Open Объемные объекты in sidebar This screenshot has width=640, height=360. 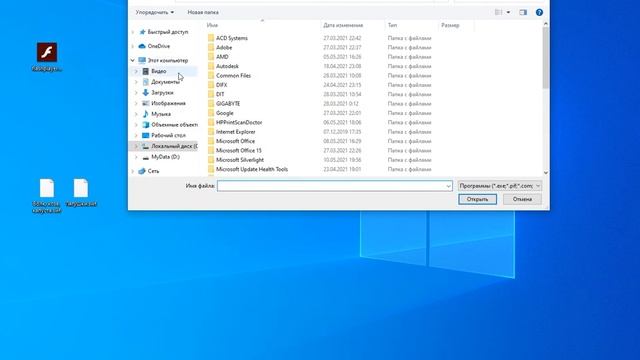(x=174, y=124)
